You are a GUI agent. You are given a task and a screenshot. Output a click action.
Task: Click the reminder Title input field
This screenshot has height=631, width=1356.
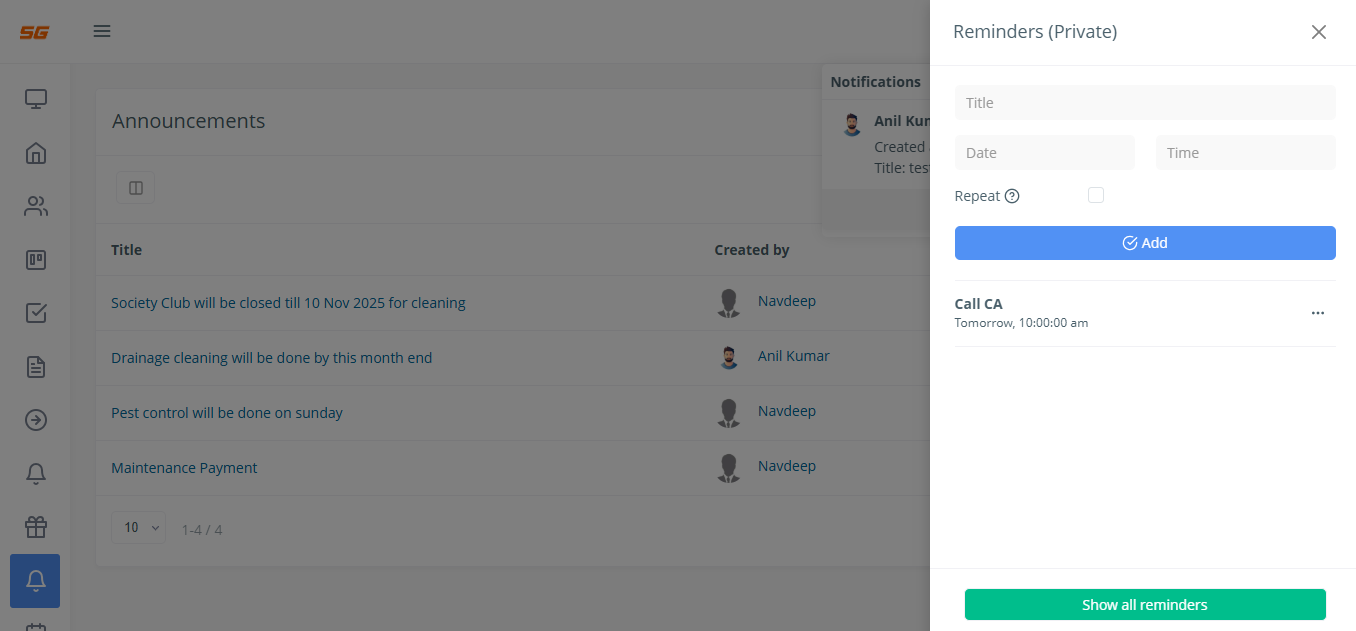1145,103
